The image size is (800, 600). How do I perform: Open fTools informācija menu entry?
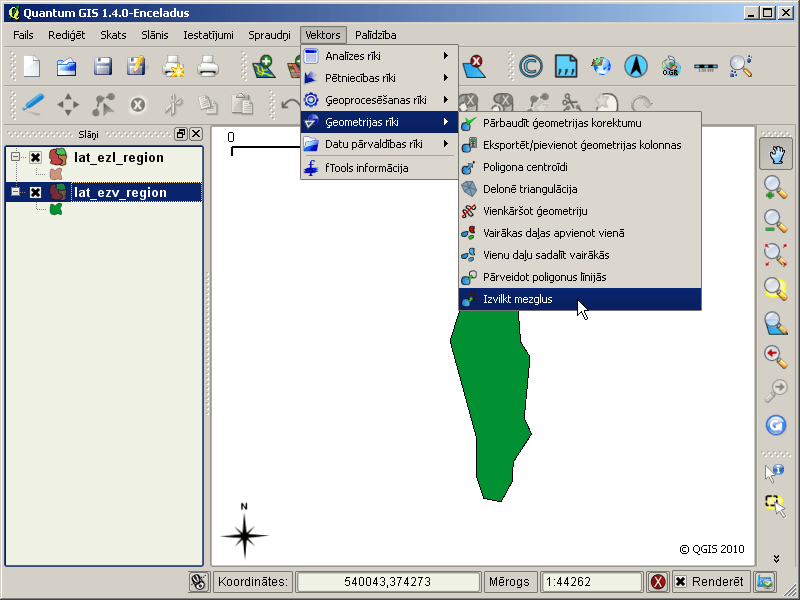379,168
